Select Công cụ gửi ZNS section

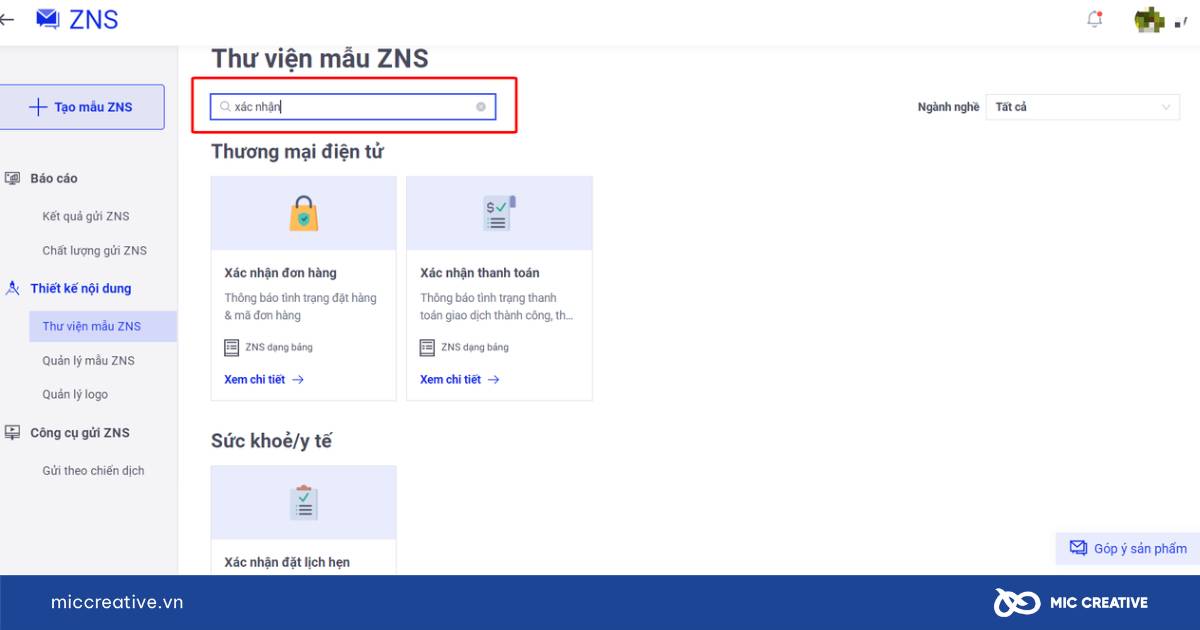coord(80,432)
